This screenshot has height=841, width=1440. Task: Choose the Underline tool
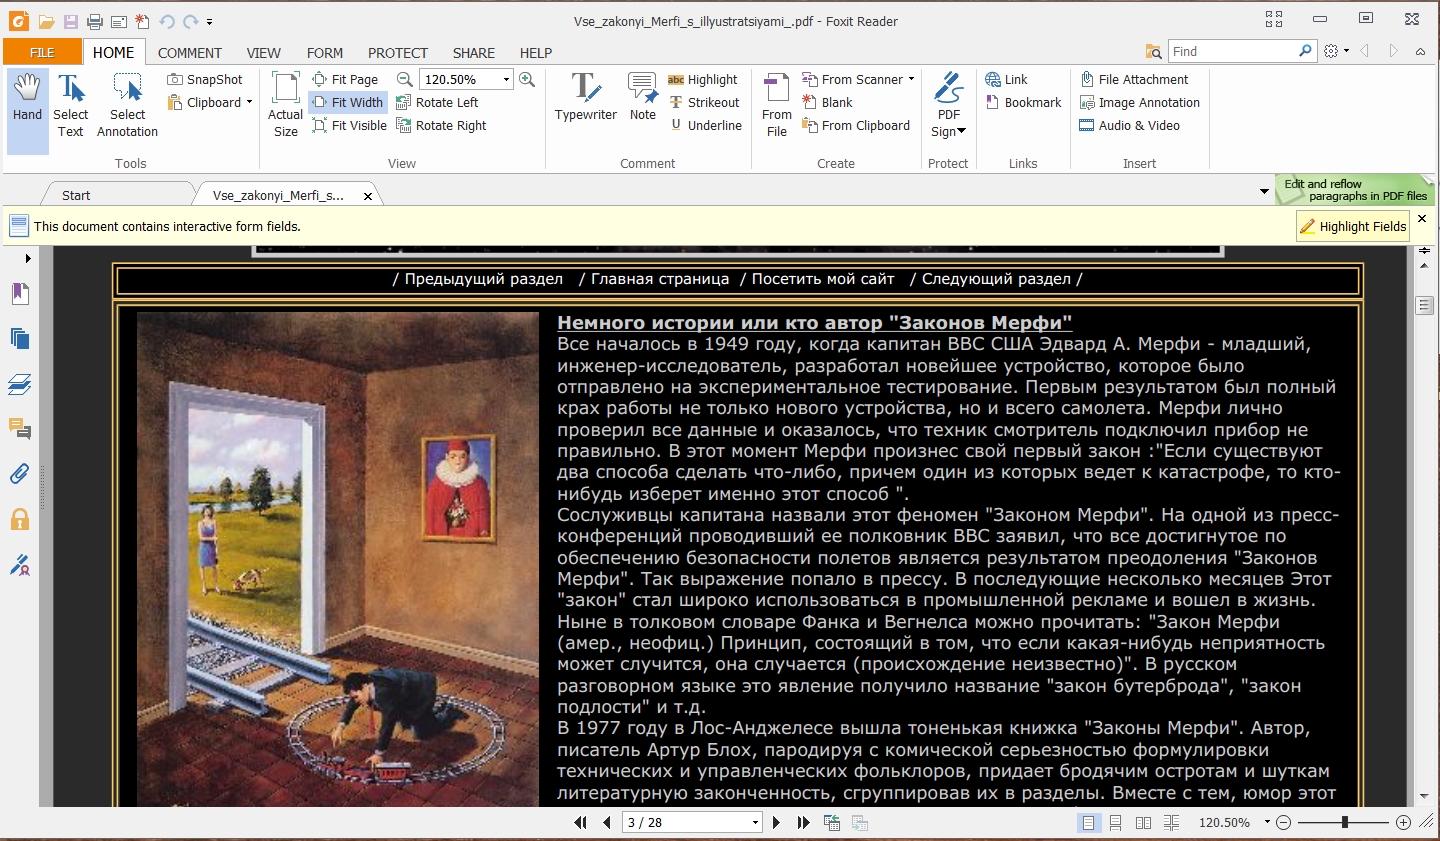(705, 125)
